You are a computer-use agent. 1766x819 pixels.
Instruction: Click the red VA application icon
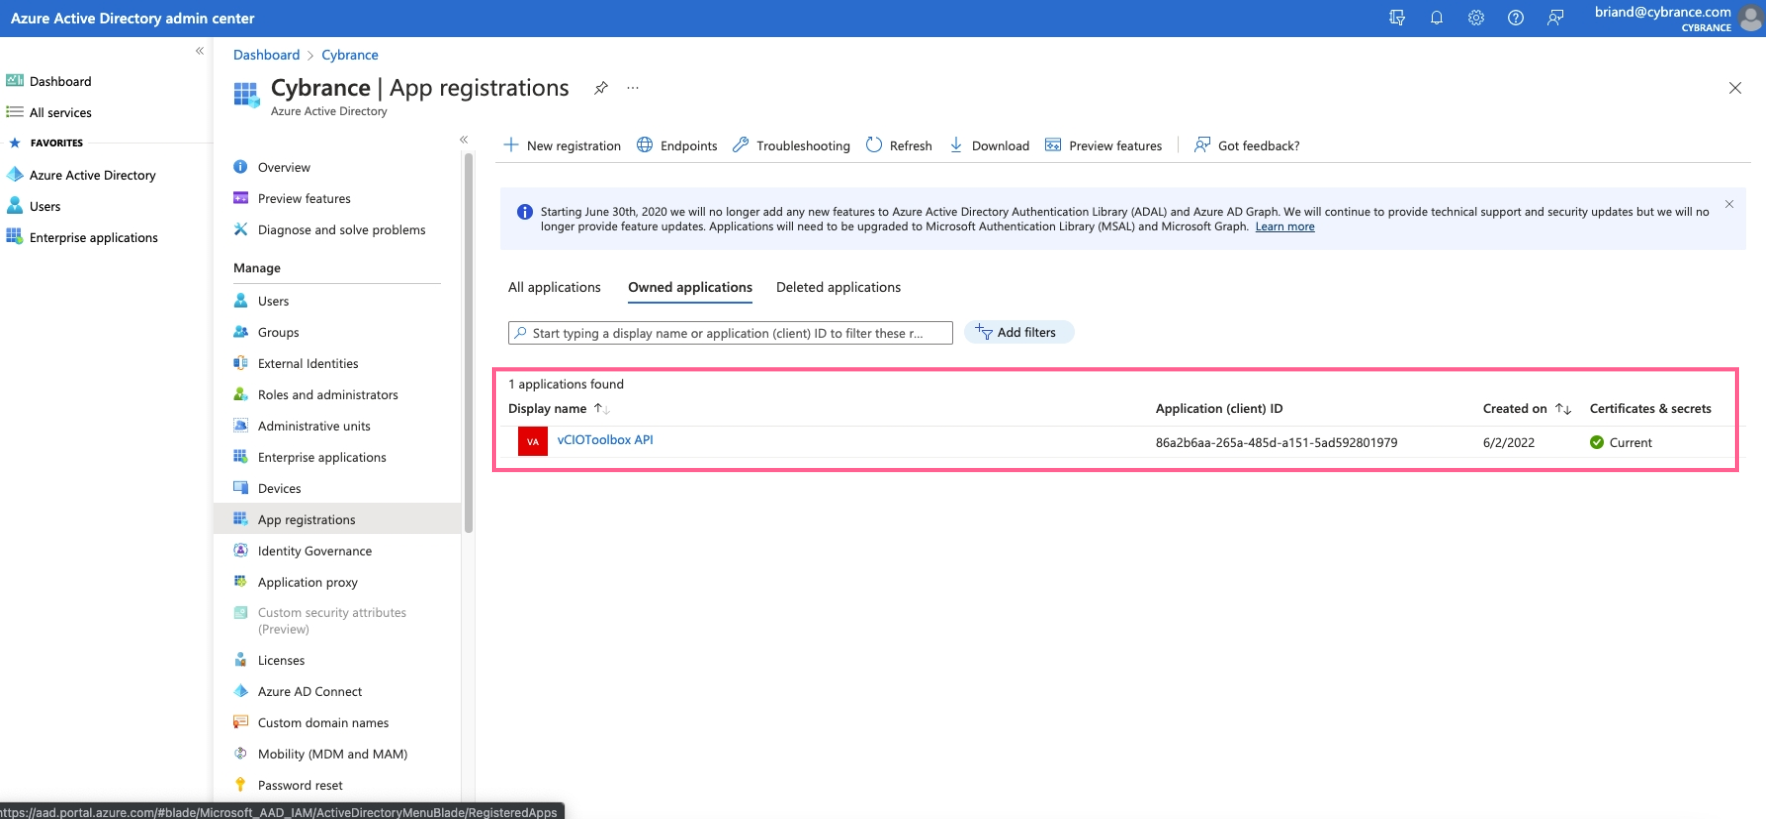click(x=532, y=441)
